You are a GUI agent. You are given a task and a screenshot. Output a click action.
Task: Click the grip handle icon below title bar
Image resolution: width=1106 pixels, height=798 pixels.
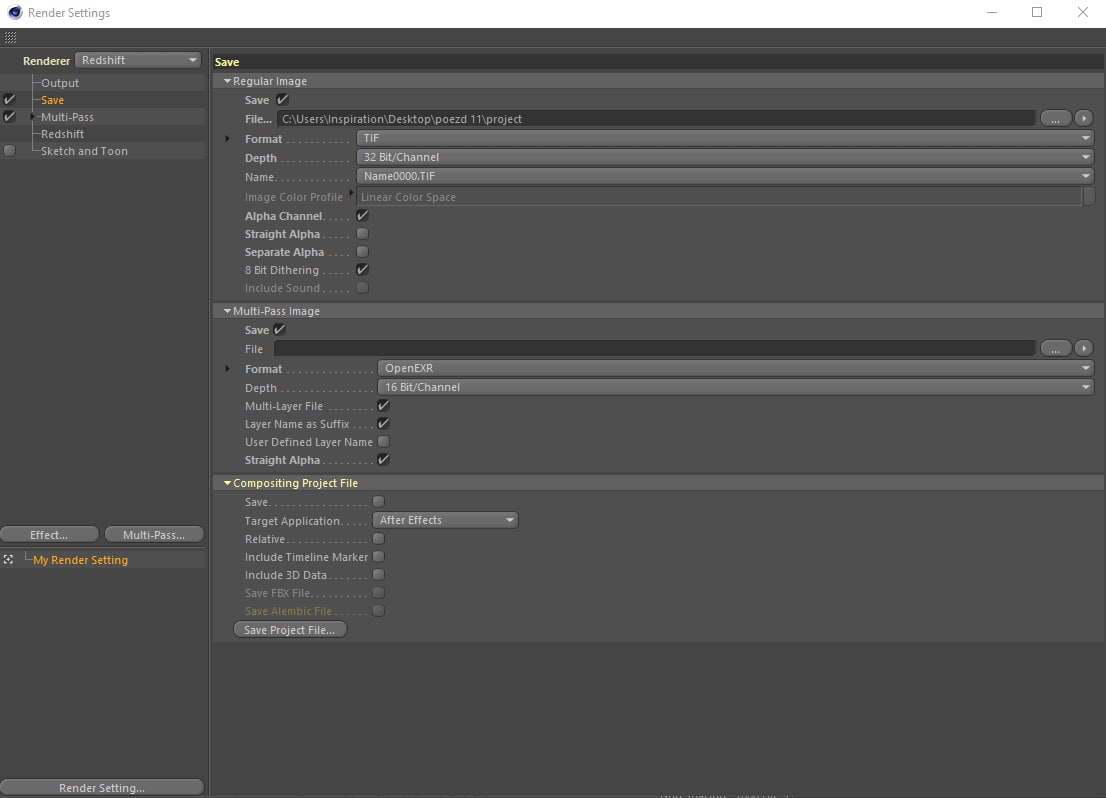pos(10,38)
